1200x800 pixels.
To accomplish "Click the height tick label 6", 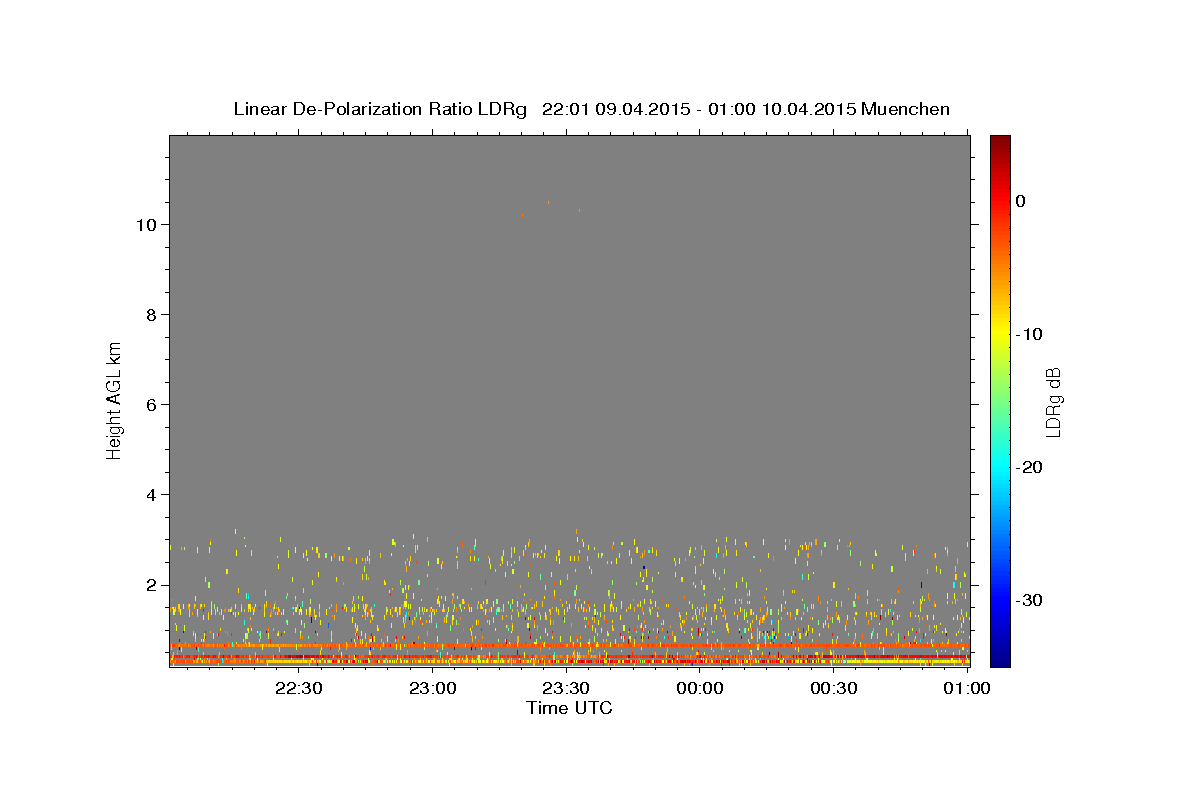I will [x=150, y=405].
